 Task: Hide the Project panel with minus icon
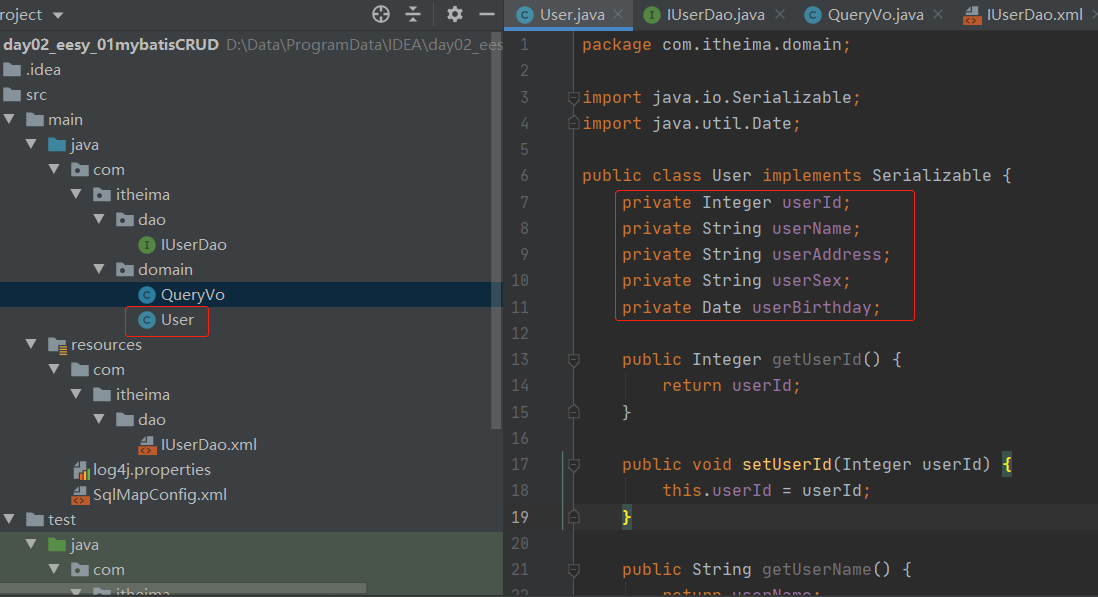coord(487,14)
